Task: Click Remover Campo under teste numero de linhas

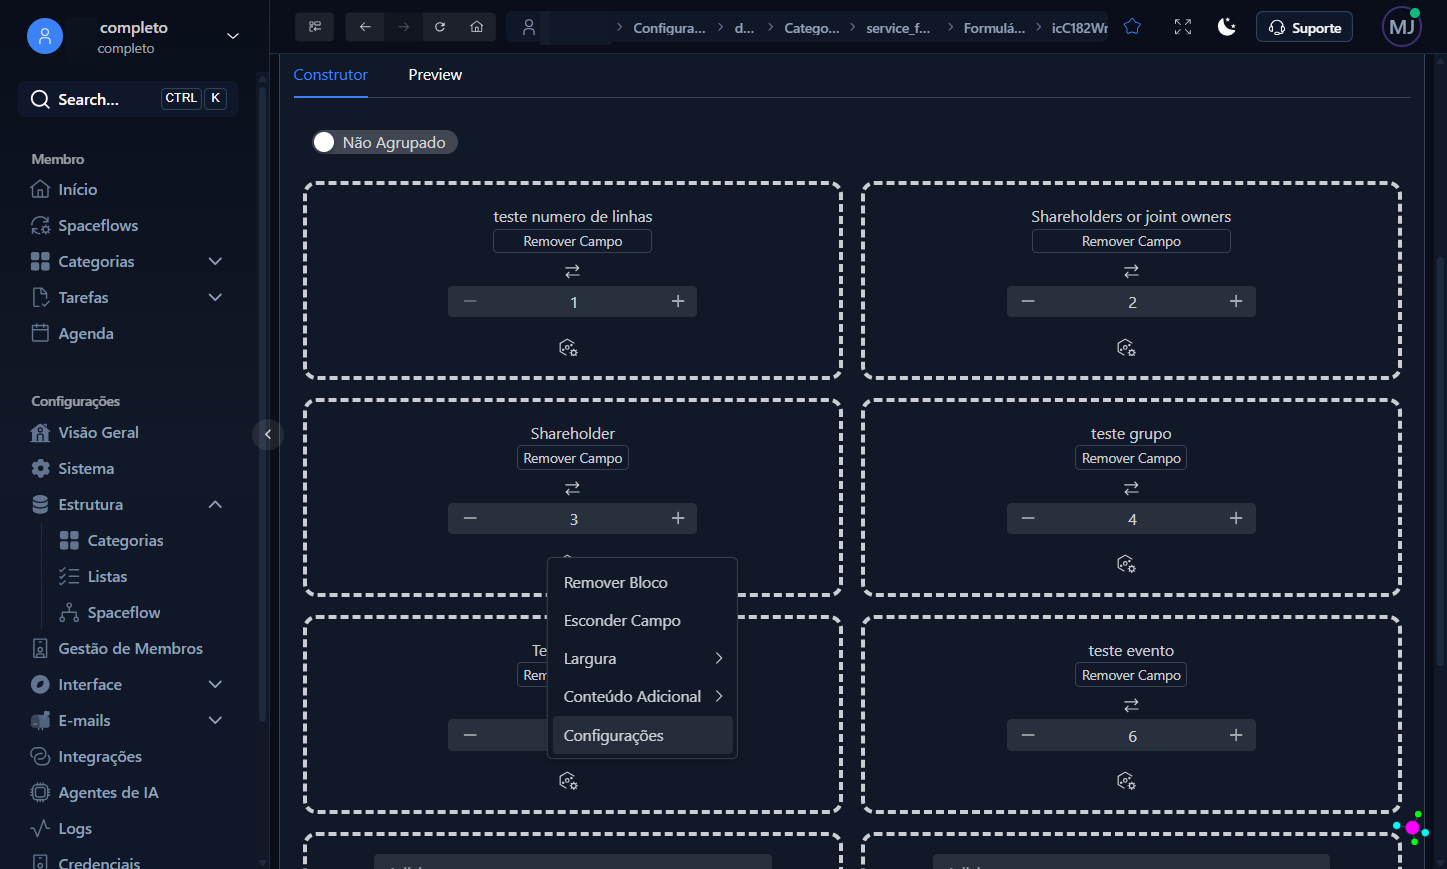Action: tap(572, 241)
